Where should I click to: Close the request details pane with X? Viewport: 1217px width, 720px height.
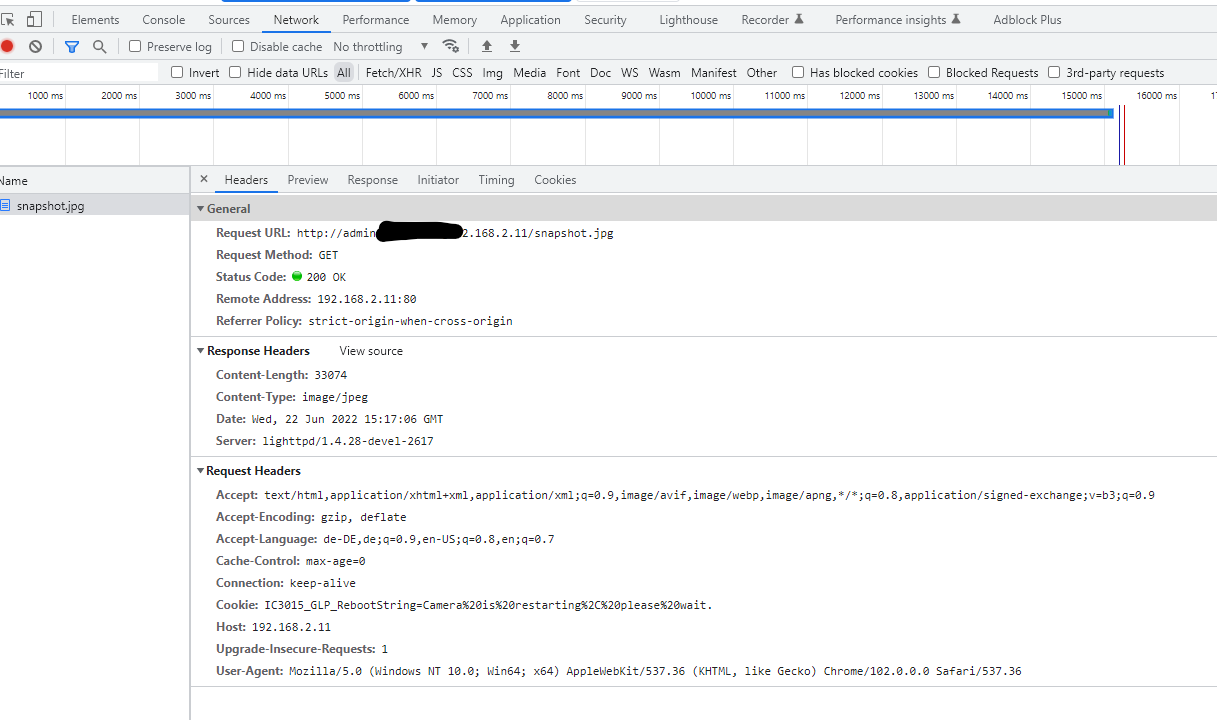pyautogui.click(x=204, y=179)
